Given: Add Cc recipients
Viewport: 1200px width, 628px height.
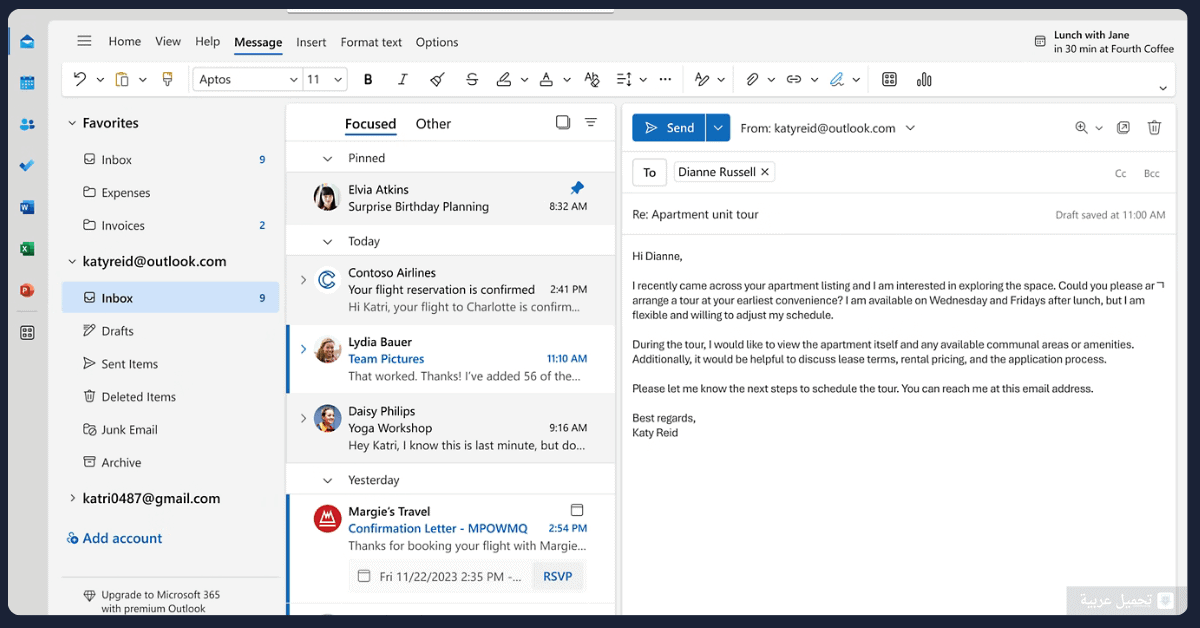Looking at the screenshot, I should click(1121, 173).
